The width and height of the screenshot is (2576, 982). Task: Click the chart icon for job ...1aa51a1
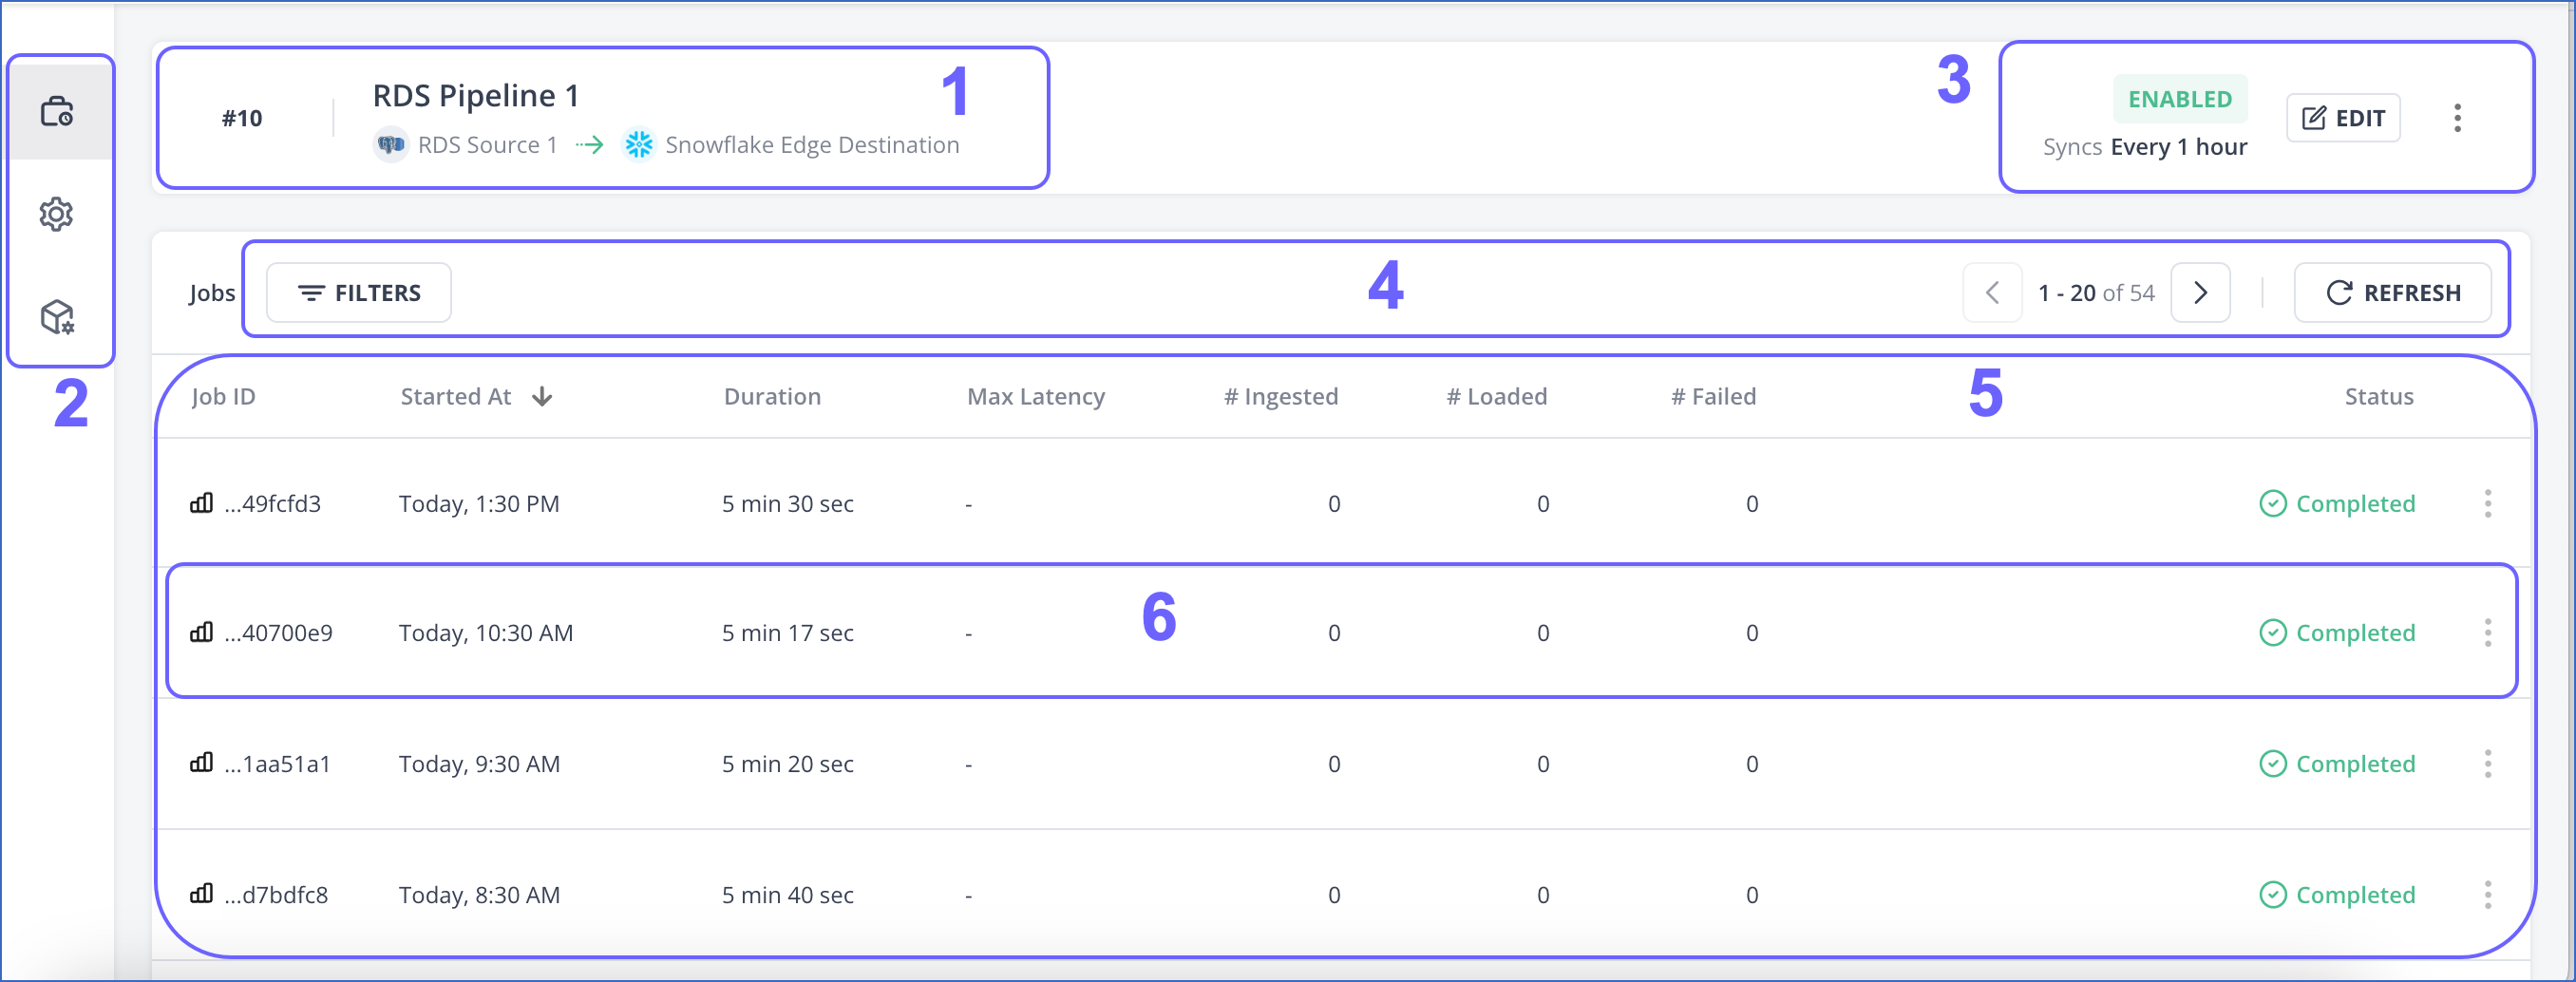click(201, 763)
